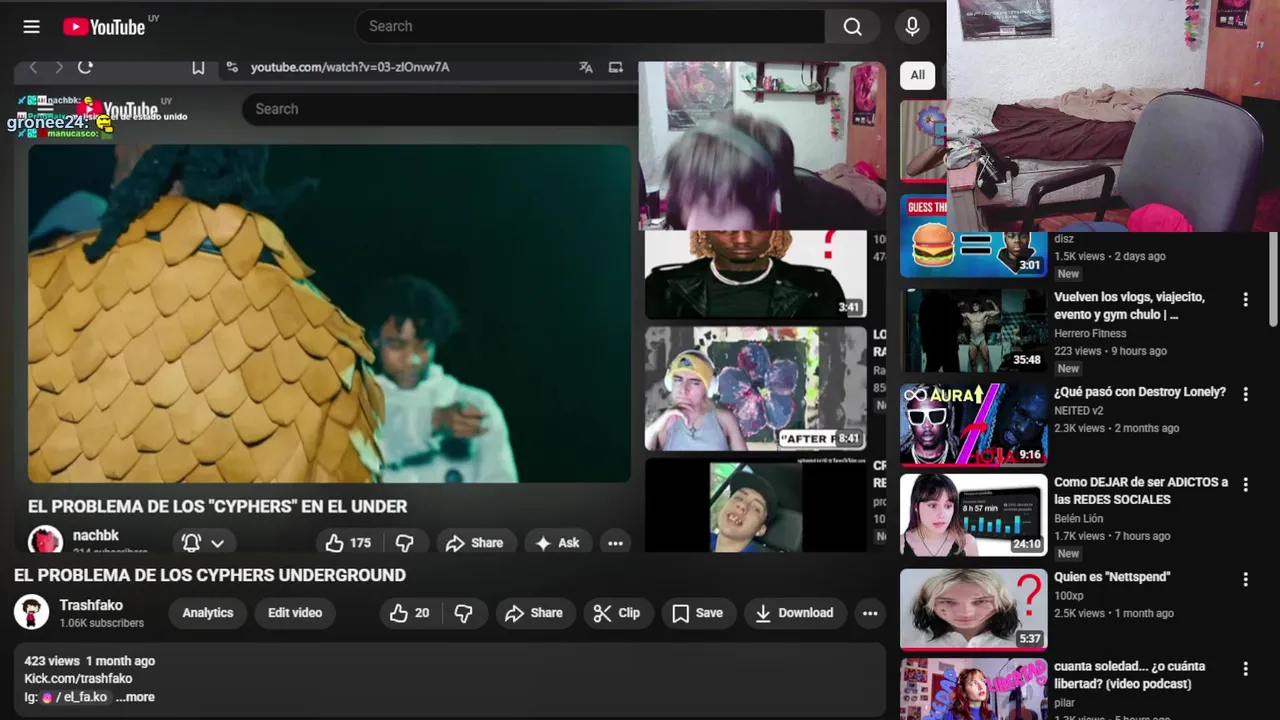Screen dimensions: 1280x720
Task: Like the video with 20 likes
Action: tap(409, 613)
